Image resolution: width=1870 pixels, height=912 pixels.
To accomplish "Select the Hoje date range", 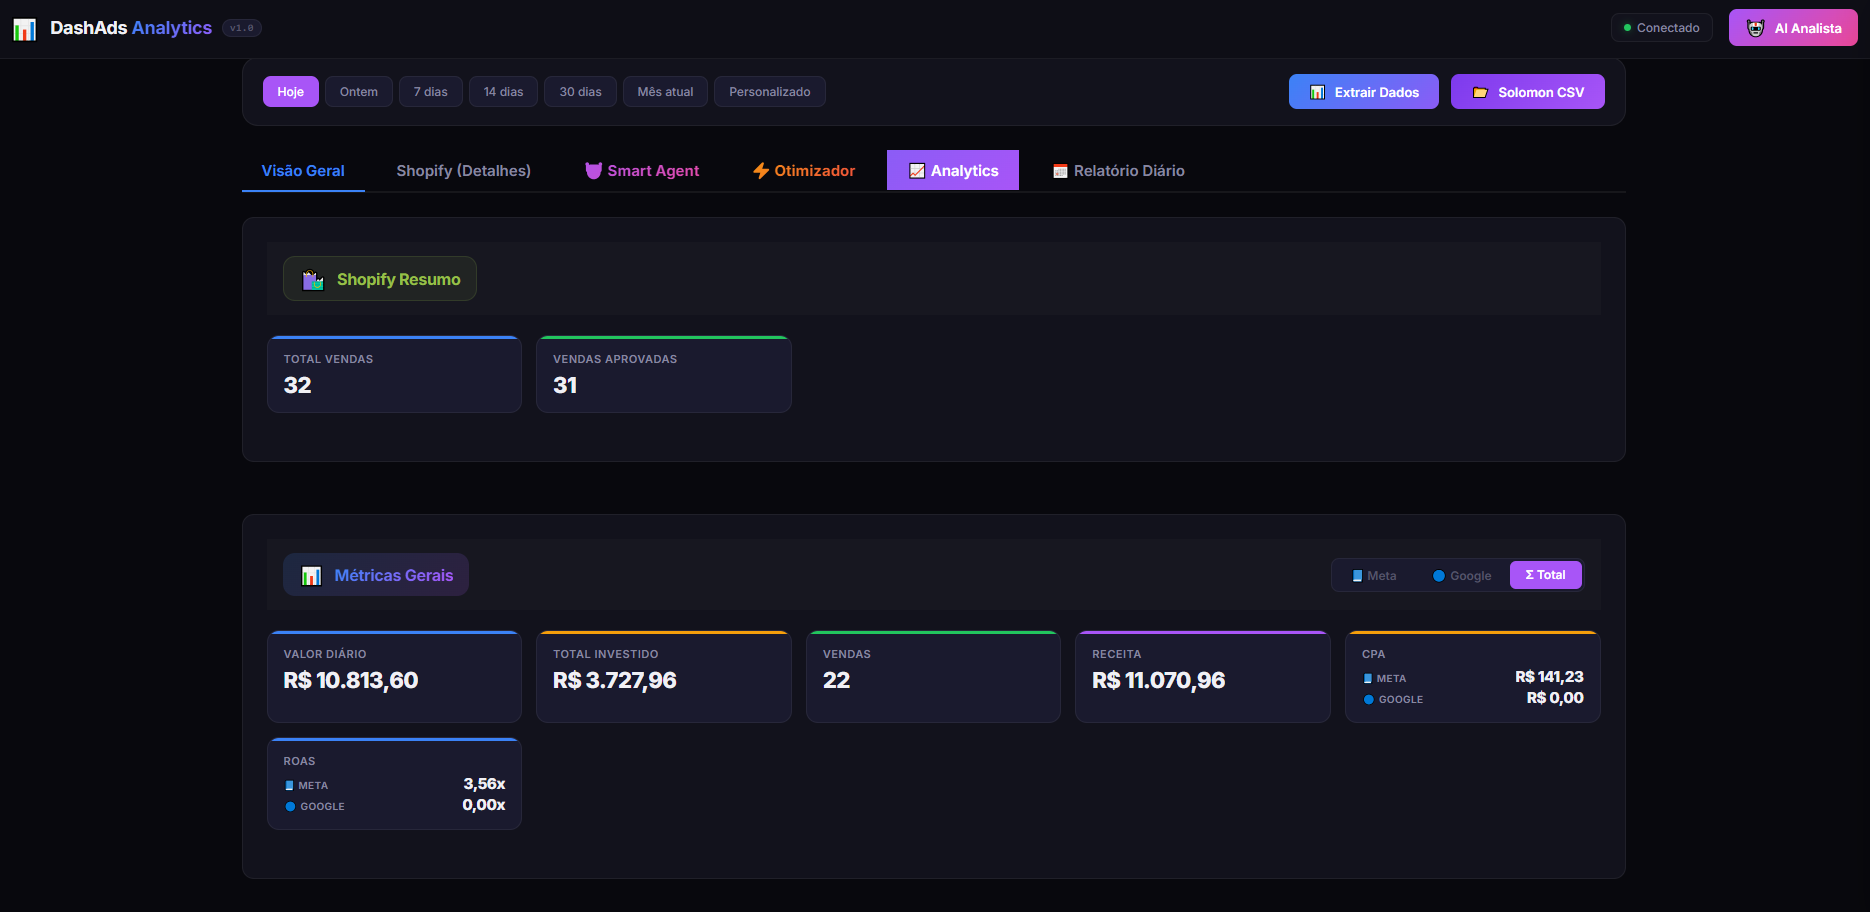I will click(x=291, y=92).
